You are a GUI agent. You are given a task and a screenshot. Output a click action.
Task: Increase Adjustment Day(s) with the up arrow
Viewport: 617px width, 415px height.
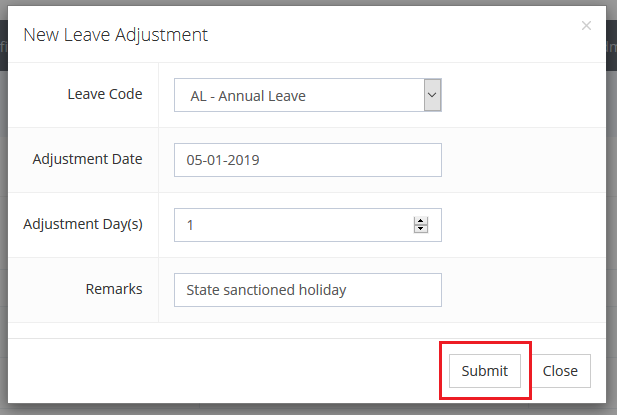421,221
